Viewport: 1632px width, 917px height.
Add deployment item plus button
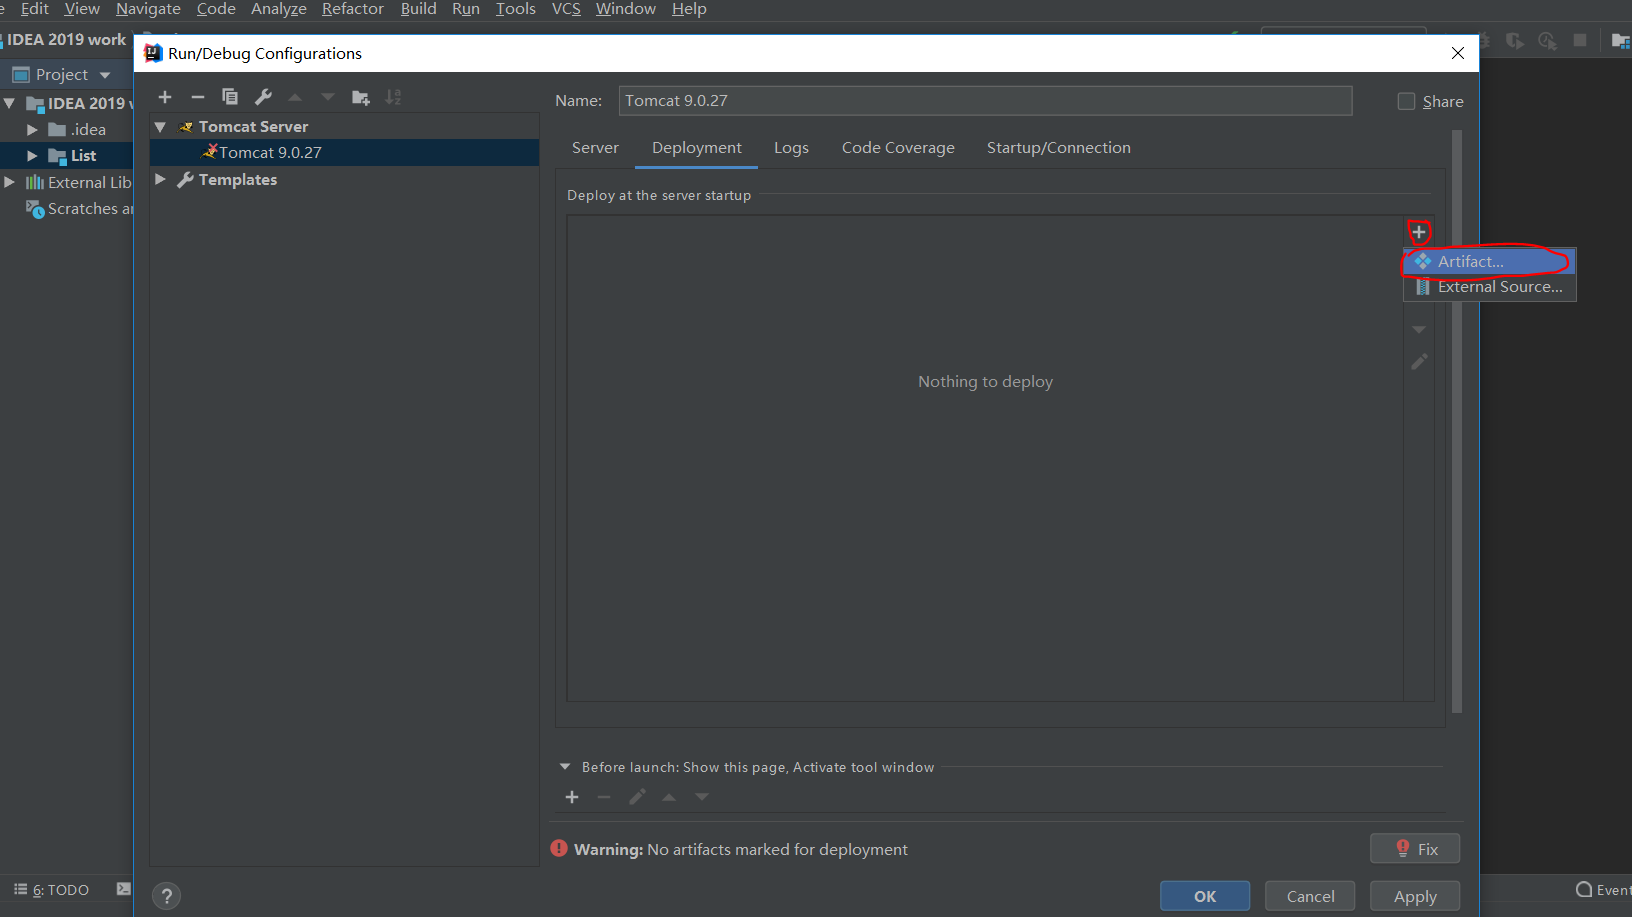[x=1419, y=232]
